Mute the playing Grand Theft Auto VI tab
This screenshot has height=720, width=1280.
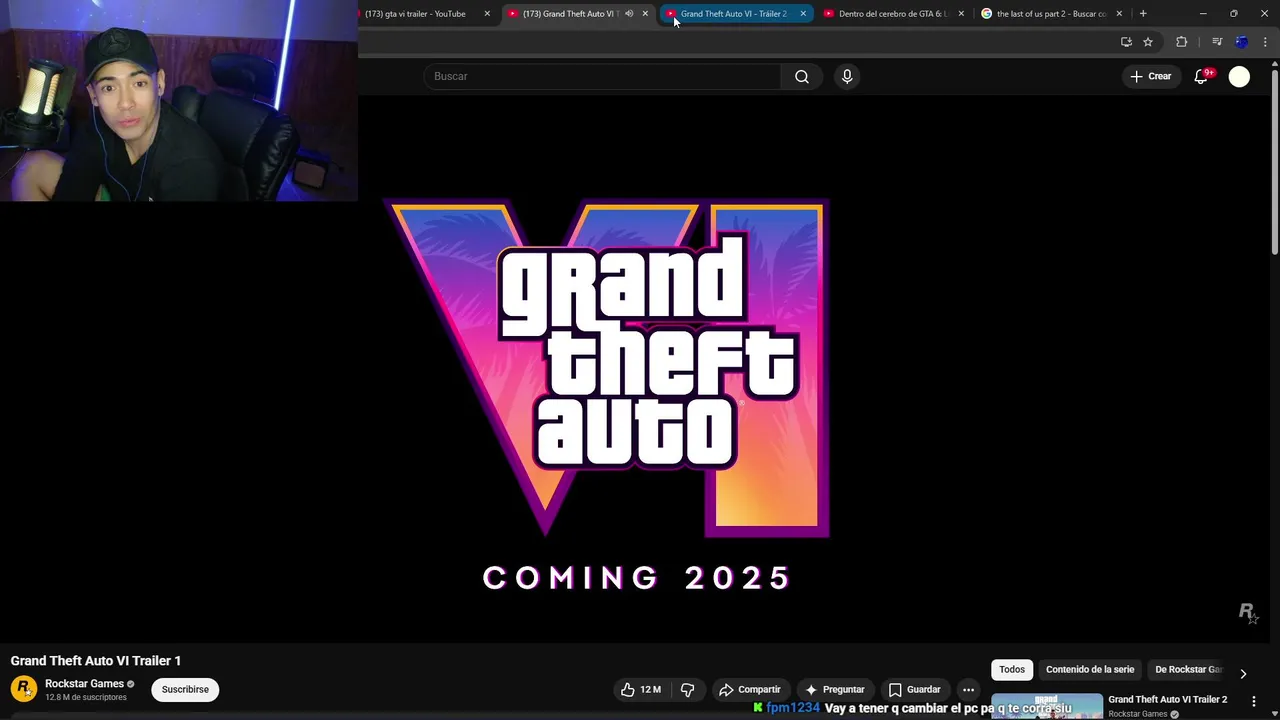(629, 14)
